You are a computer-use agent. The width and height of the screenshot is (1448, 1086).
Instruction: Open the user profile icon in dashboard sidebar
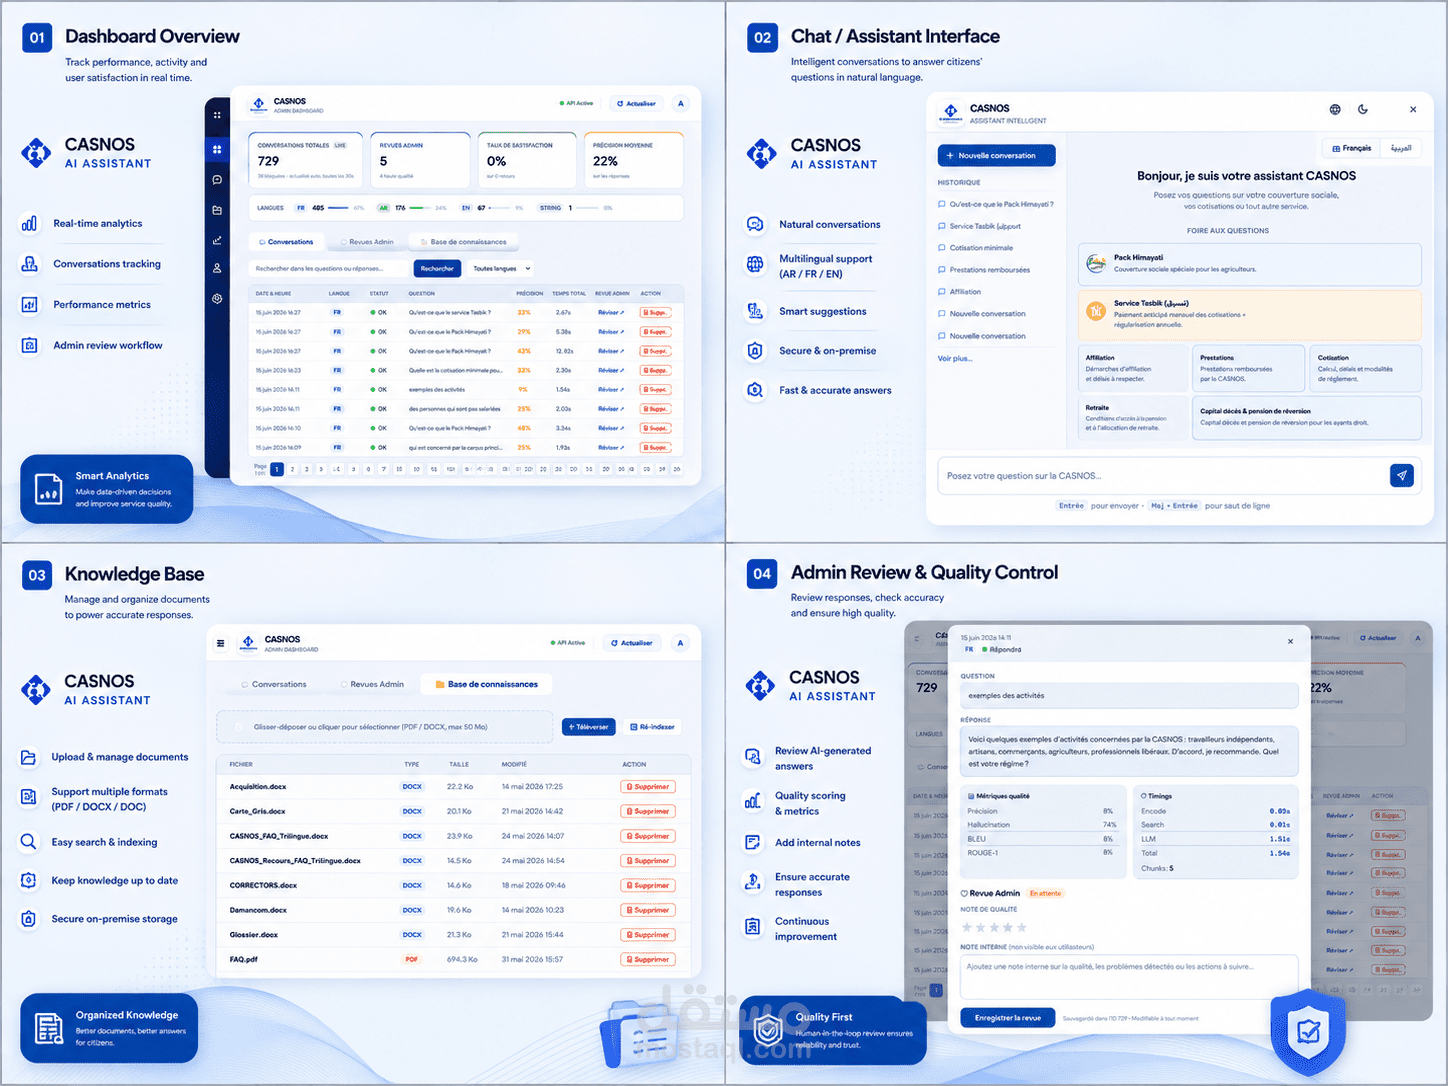[x=217, y=268]
